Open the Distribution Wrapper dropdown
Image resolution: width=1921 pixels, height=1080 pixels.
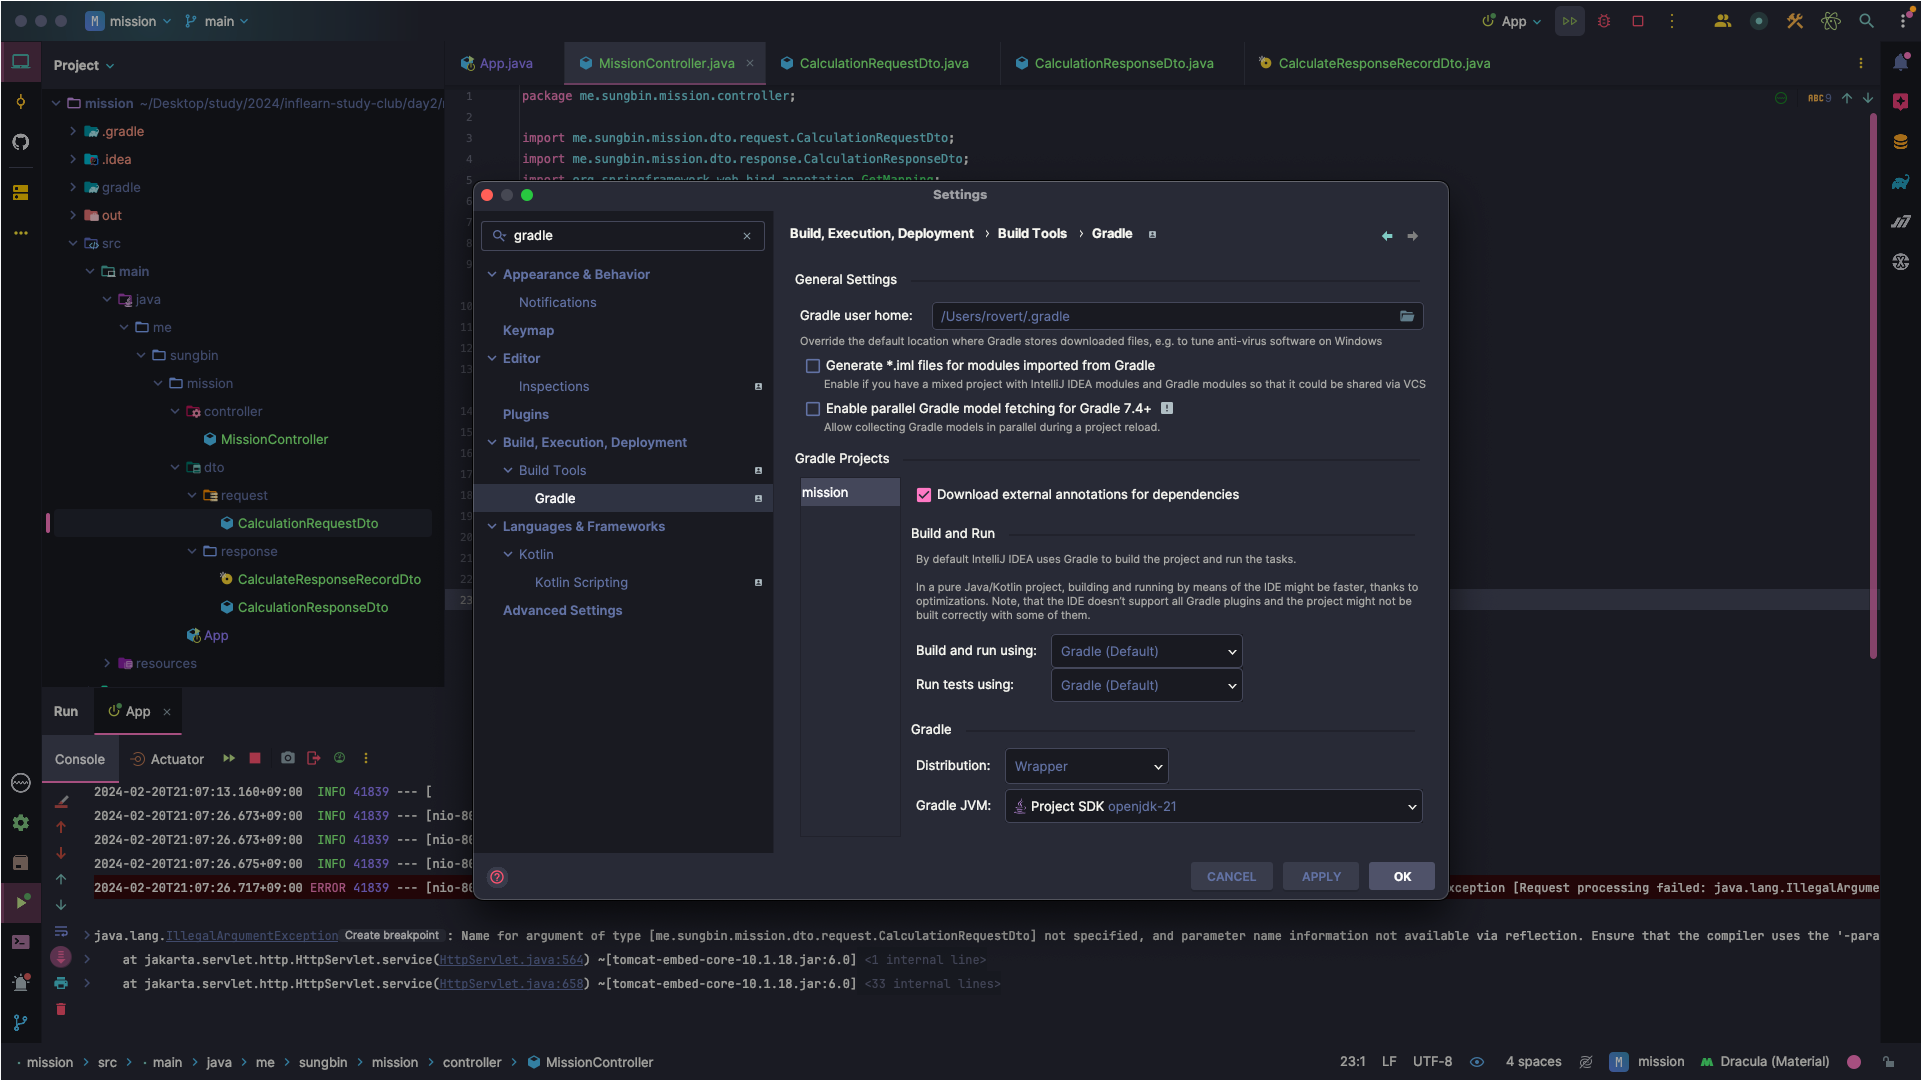[1086, 766]
